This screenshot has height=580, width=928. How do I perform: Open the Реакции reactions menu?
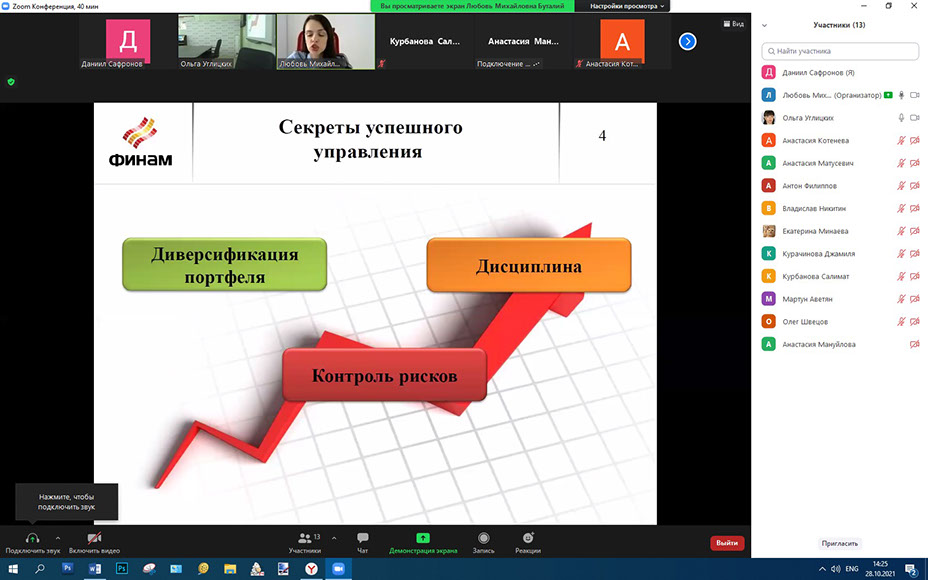[528, 539]
